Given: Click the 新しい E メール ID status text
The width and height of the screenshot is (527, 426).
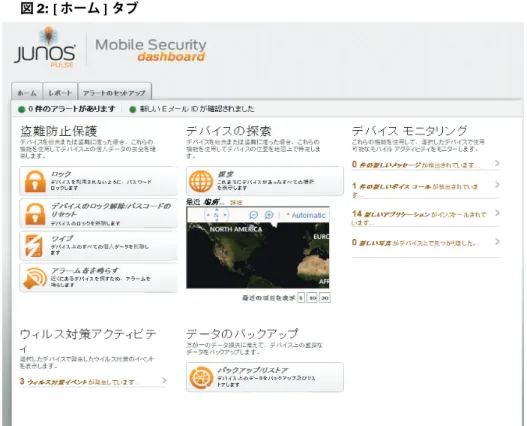Looking at the screenshot, I should pos(197,109).
